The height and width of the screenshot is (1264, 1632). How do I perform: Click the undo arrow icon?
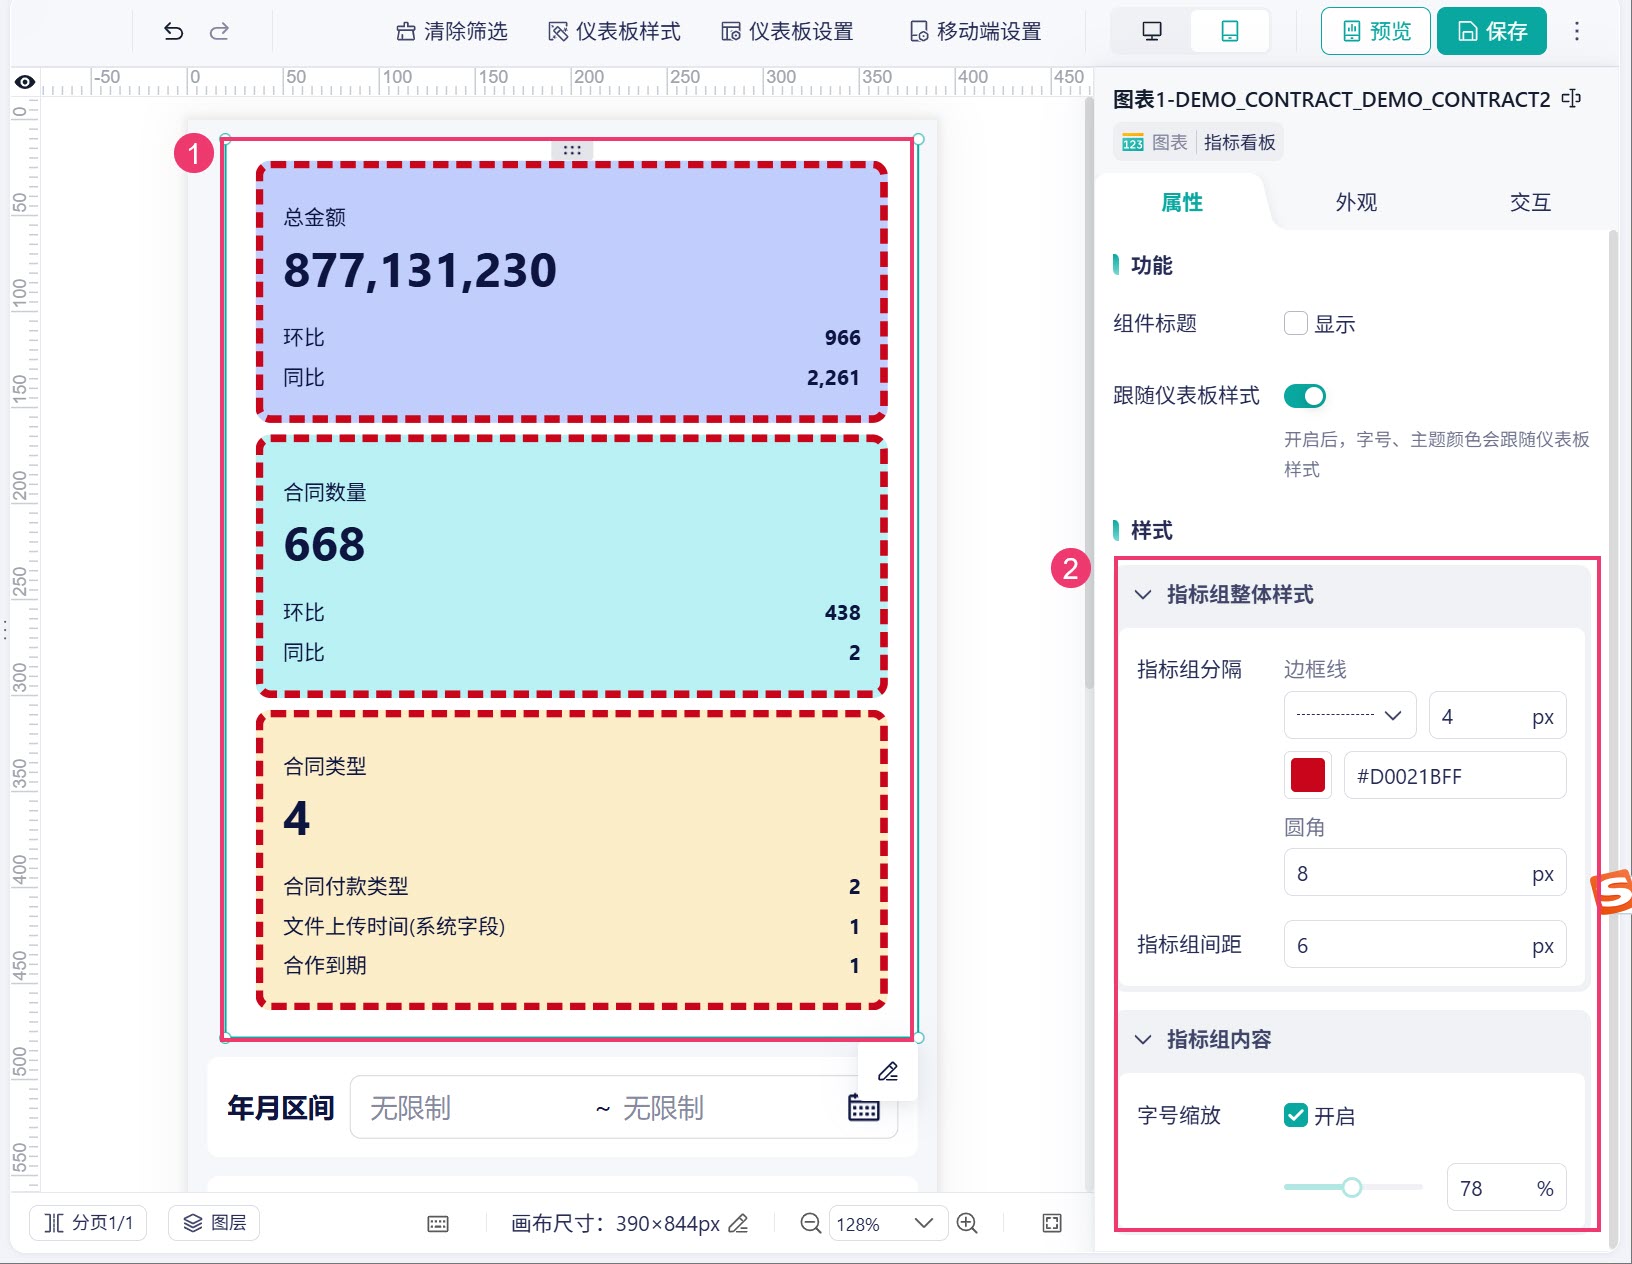tap(173, 31)
